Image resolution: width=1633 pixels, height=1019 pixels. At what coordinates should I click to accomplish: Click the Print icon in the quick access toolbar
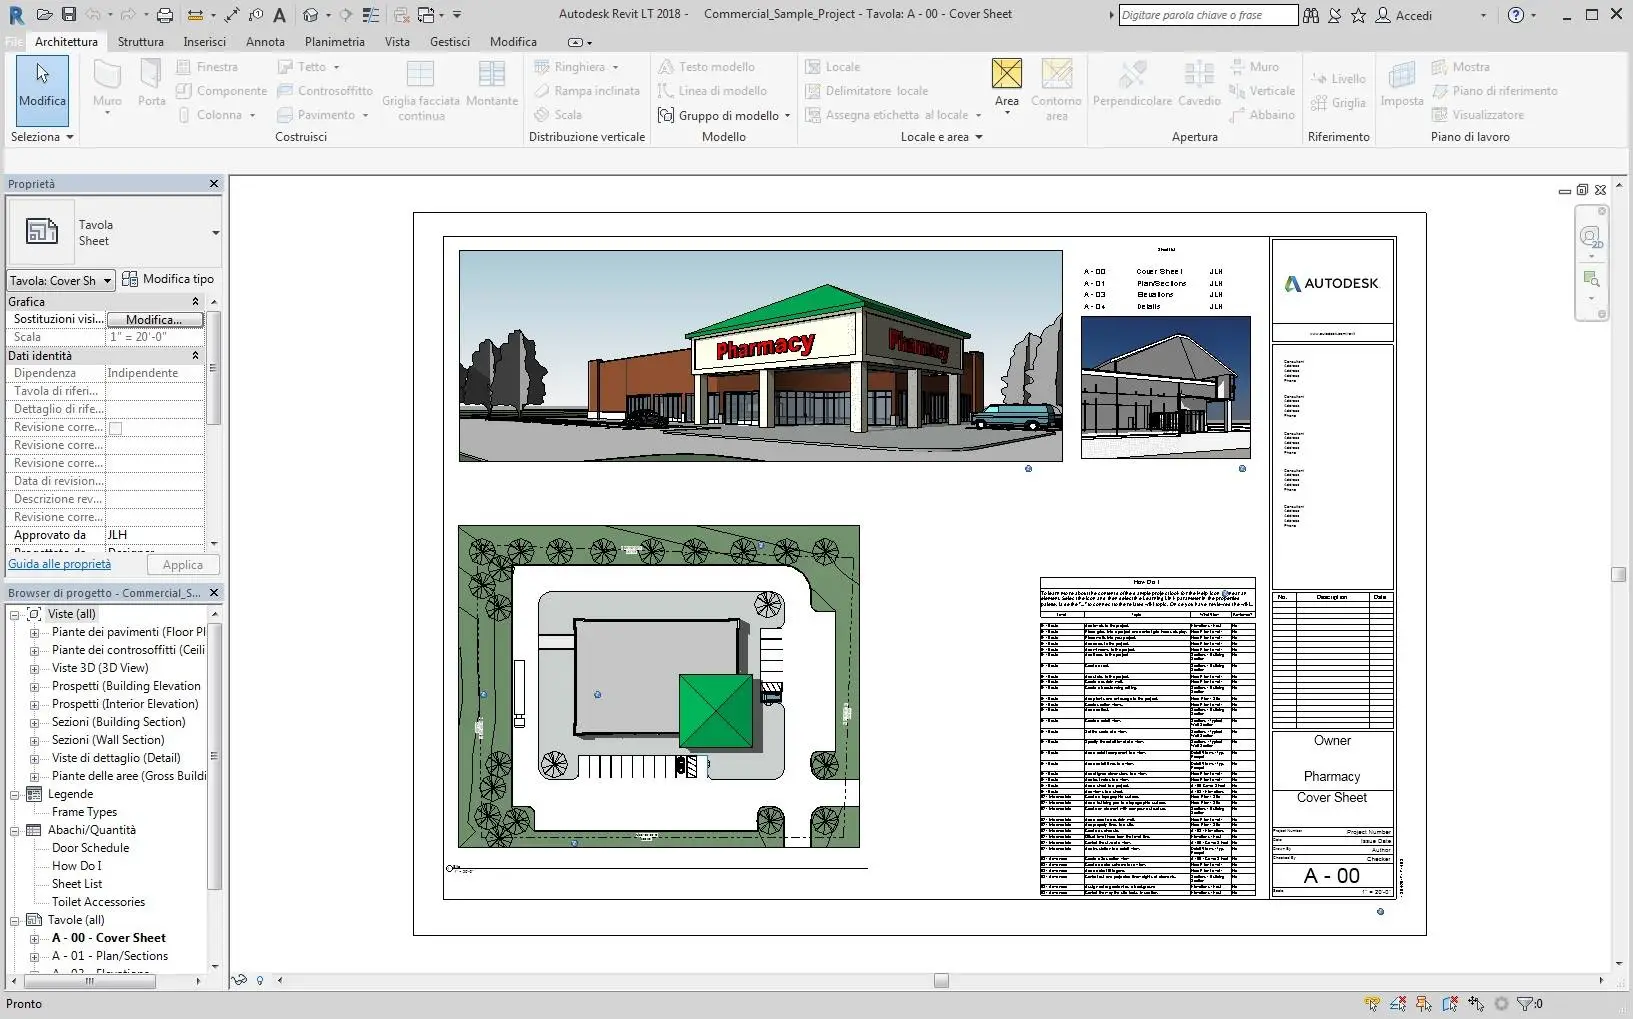click(x=165, y=15)
